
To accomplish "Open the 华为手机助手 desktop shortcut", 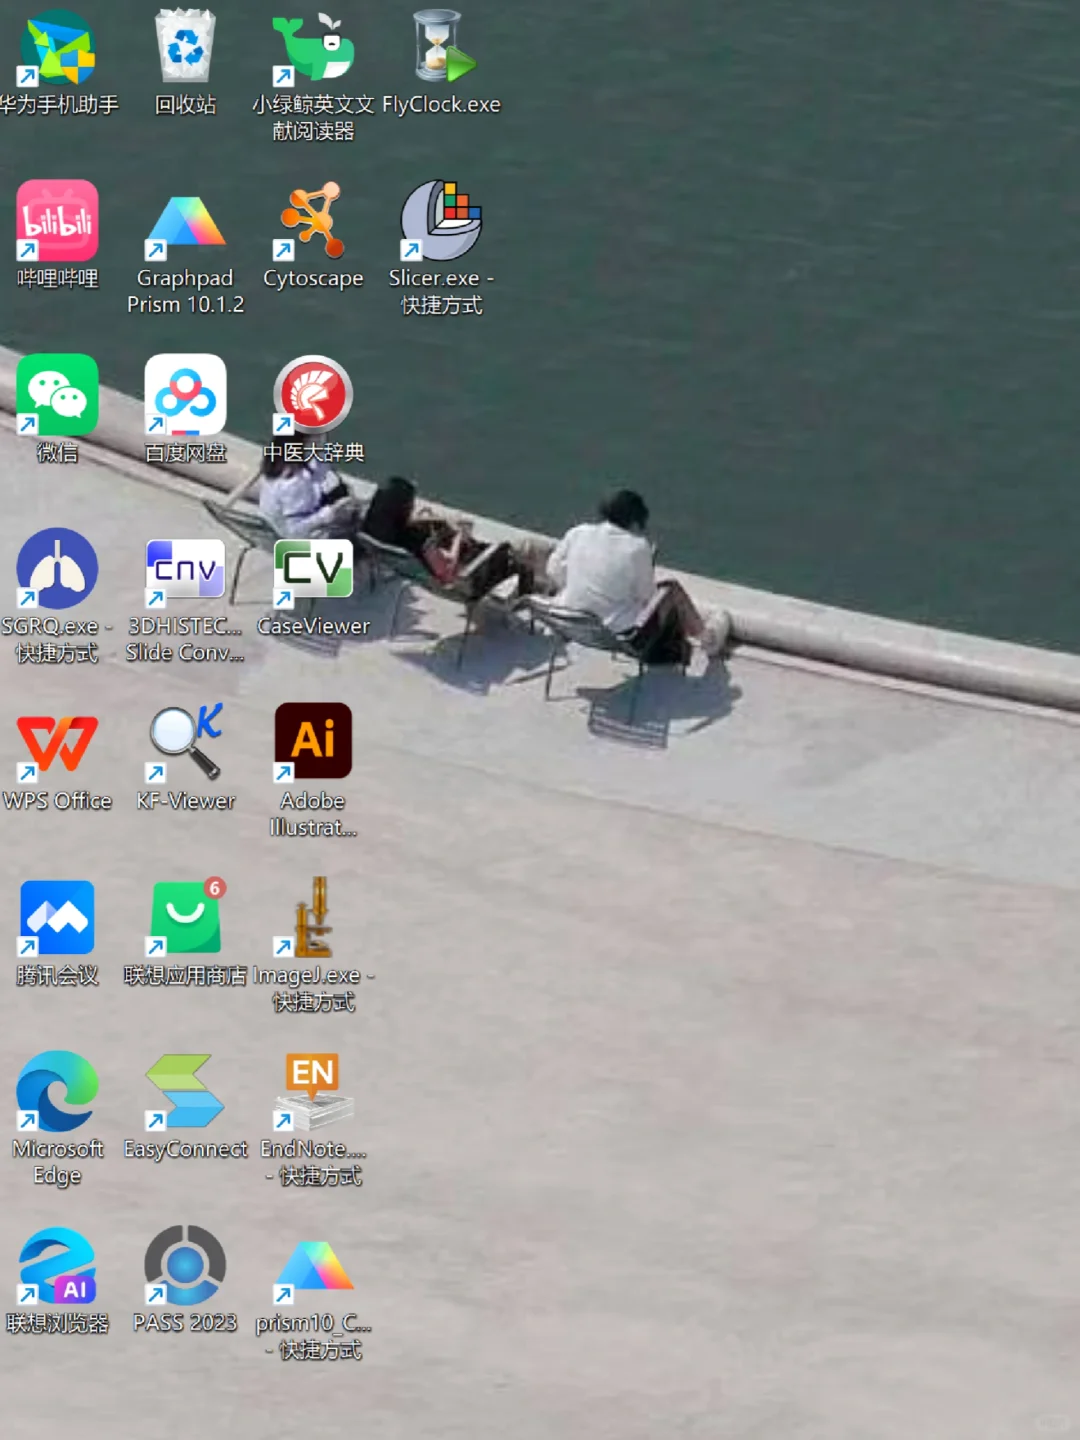I will (x=58, y=48).
